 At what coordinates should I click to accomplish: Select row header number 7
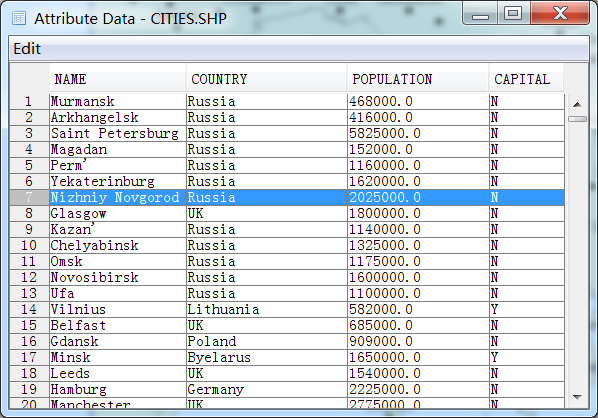click(x=29, y=198)
